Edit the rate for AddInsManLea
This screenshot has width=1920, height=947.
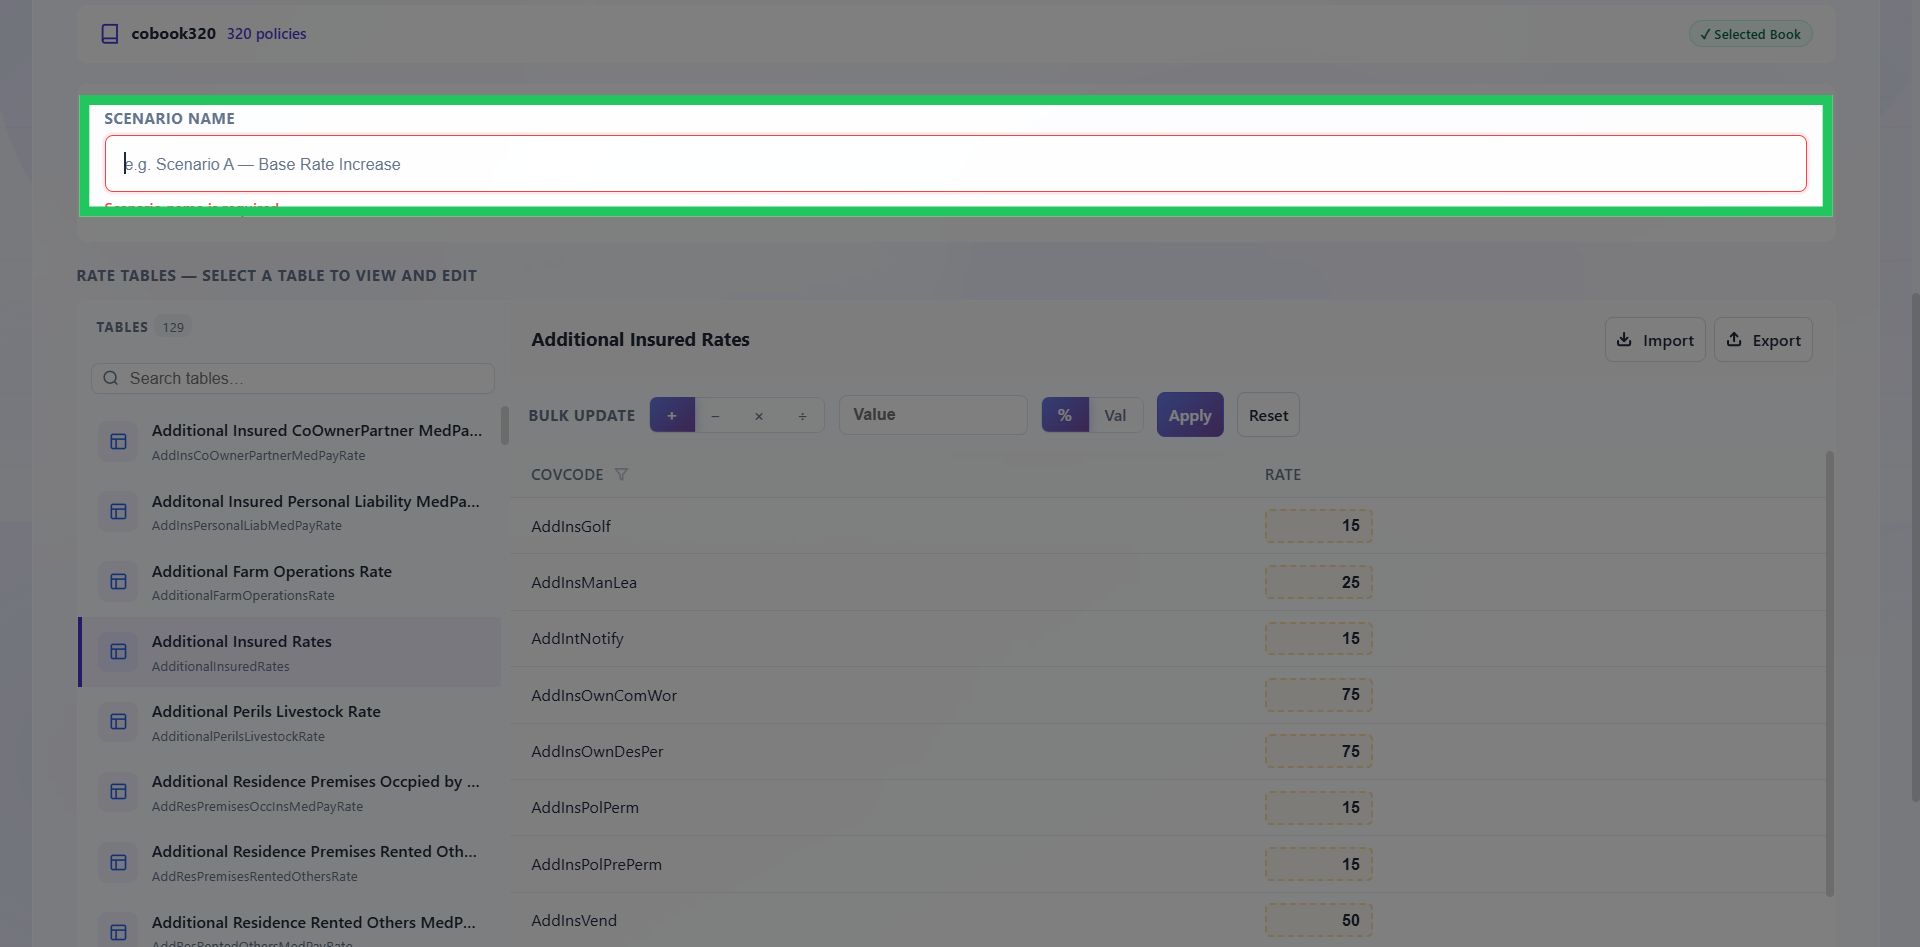pos(1319,582)
